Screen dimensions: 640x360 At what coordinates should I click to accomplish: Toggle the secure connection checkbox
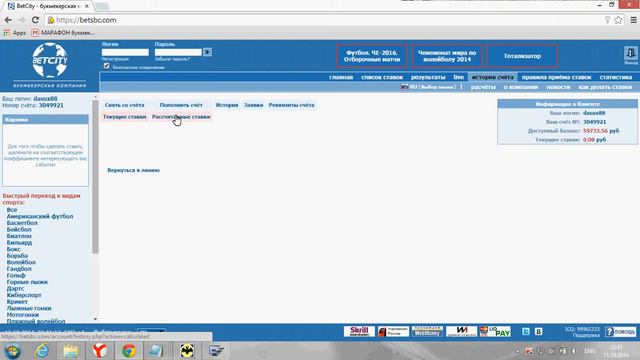[x=107, y=66]
